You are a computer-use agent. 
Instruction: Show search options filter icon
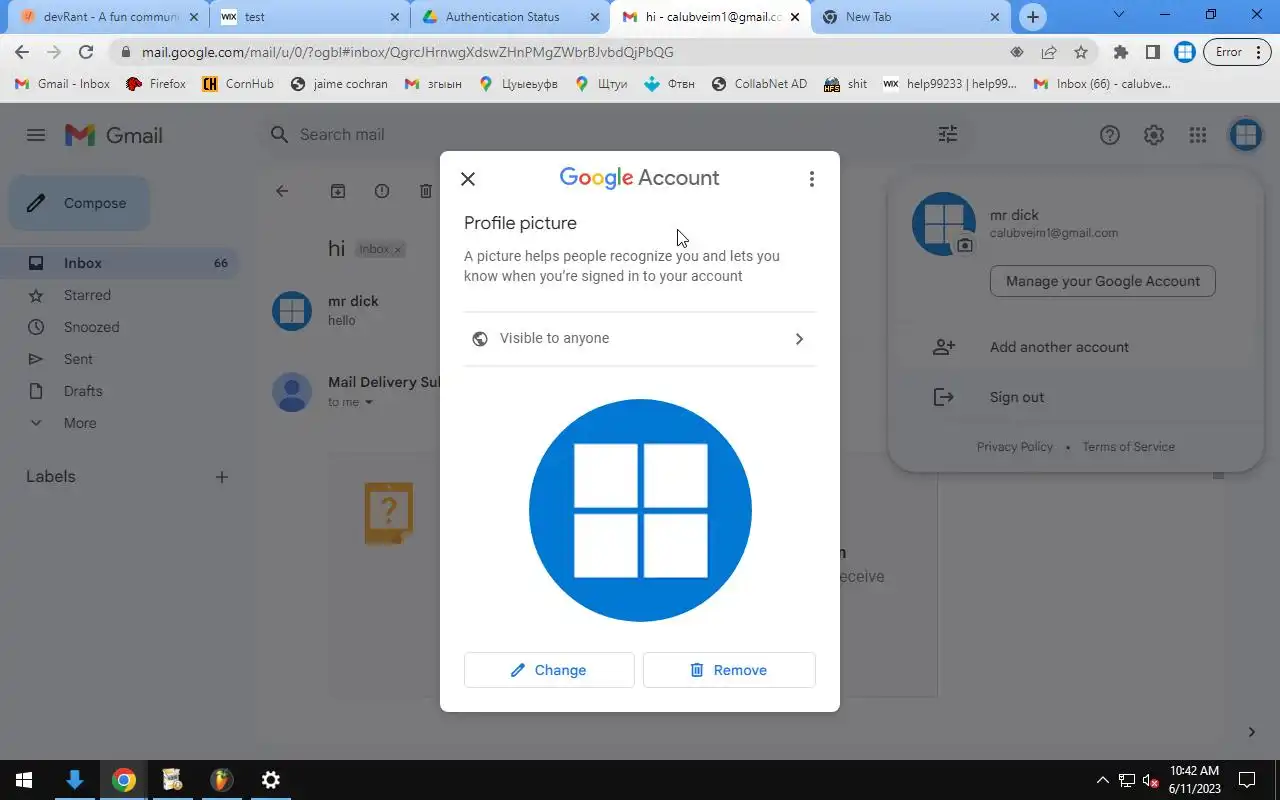pyautogui.click(x=947, y=134)
